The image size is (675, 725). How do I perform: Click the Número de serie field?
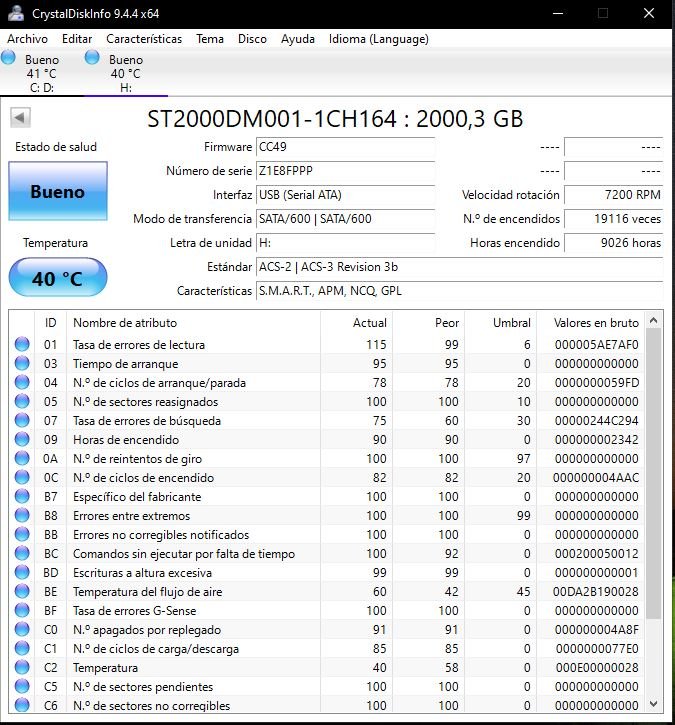(x=345, y=171)
